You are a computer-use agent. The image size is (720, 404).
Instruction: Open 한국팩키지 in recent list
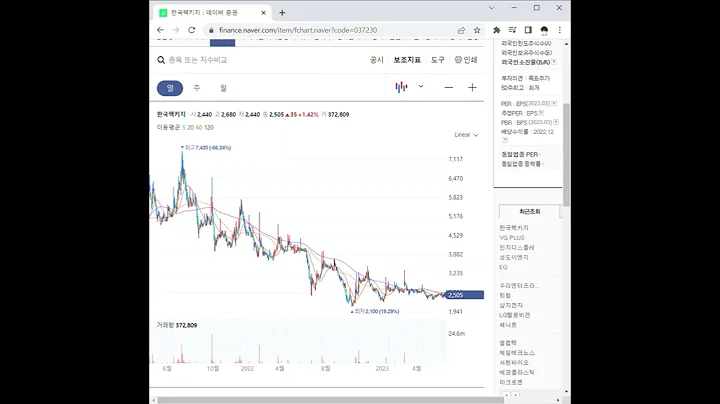[514, 228]
